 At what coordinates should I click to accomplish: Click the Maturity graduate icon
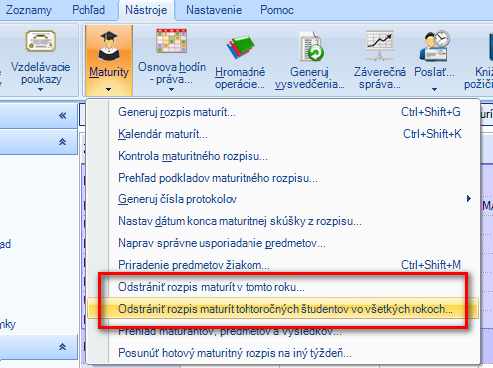(x=109, y=46)
